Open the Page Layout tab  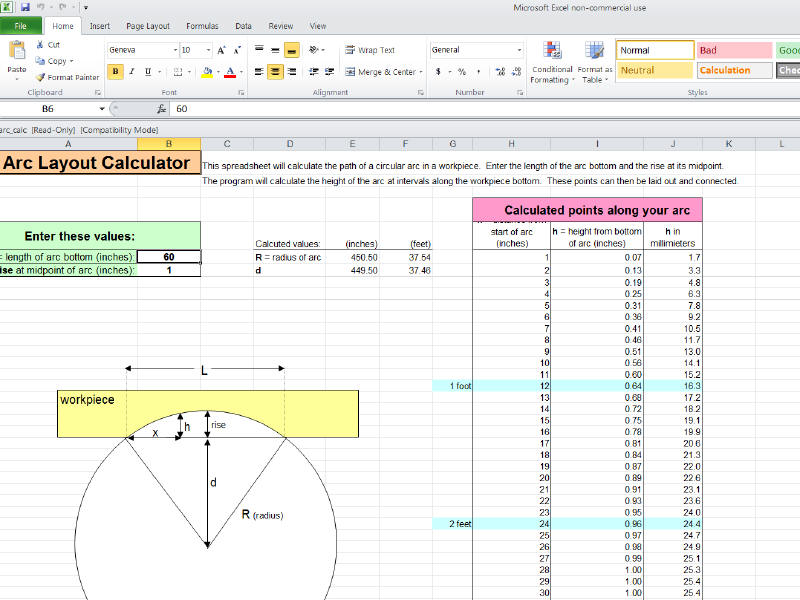148,26
